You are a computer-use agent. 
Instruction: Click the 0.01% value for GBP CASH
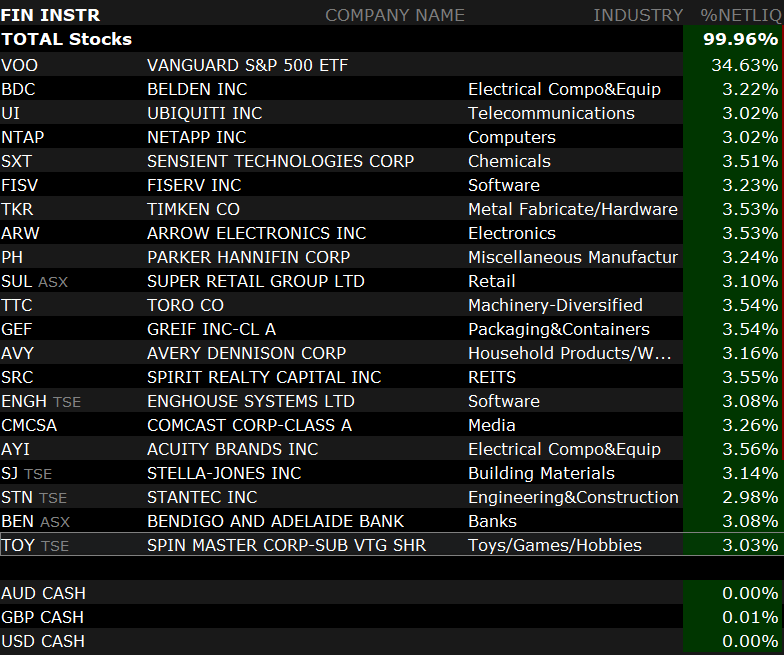tap(750, 617)
